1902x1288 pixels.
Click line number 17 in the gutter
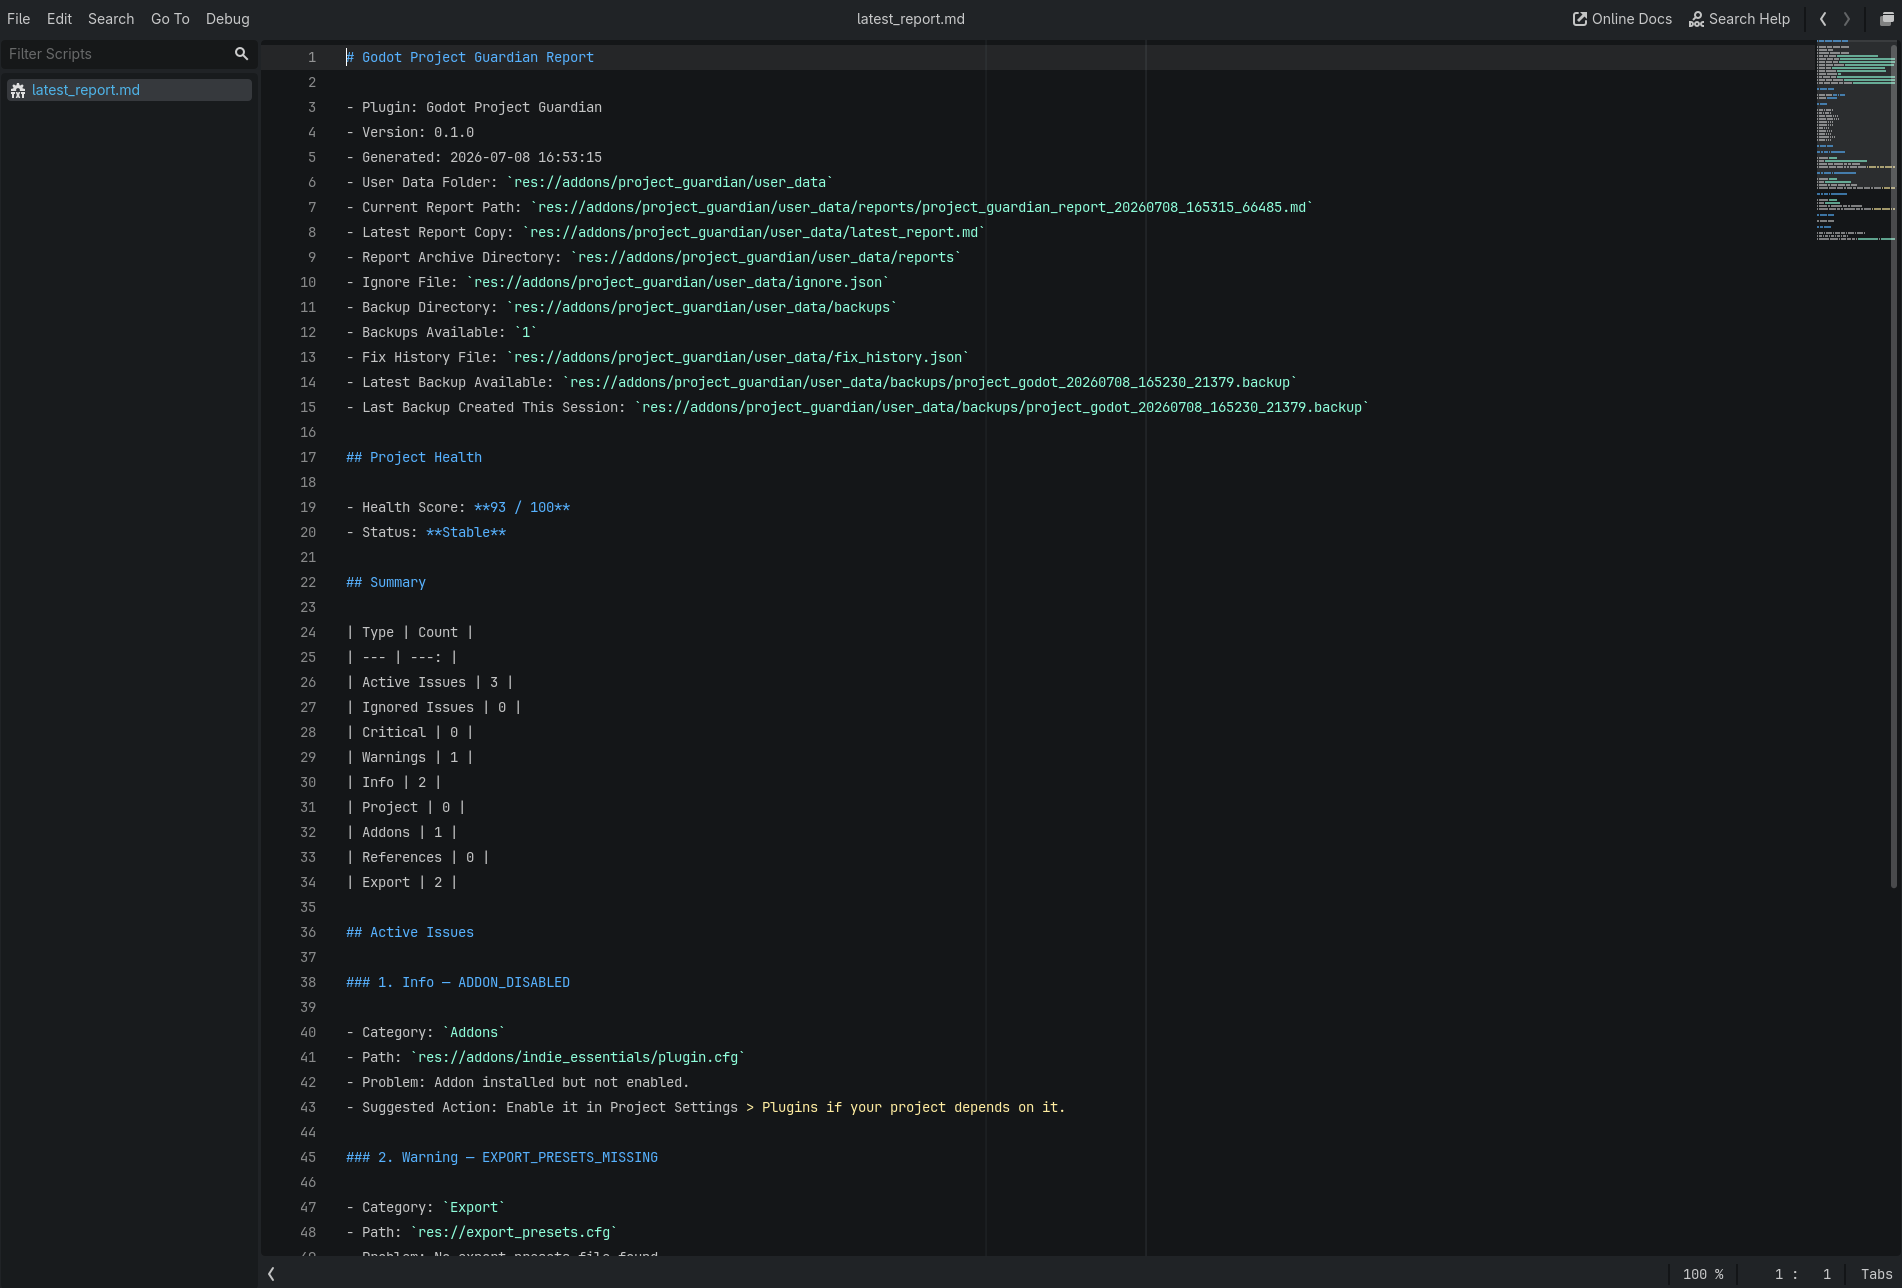pyautogui.click(x=308, y=457)
